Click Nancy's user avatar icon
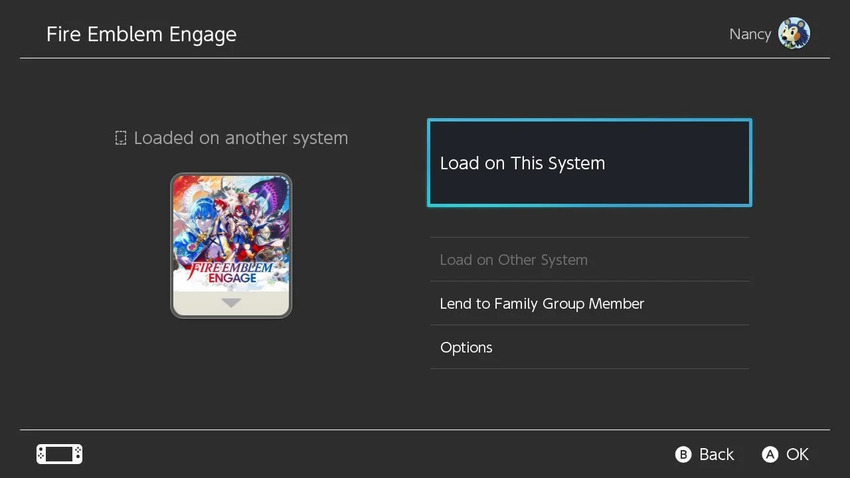Screen dimensions: 850x478 click(x=794, y=33)
